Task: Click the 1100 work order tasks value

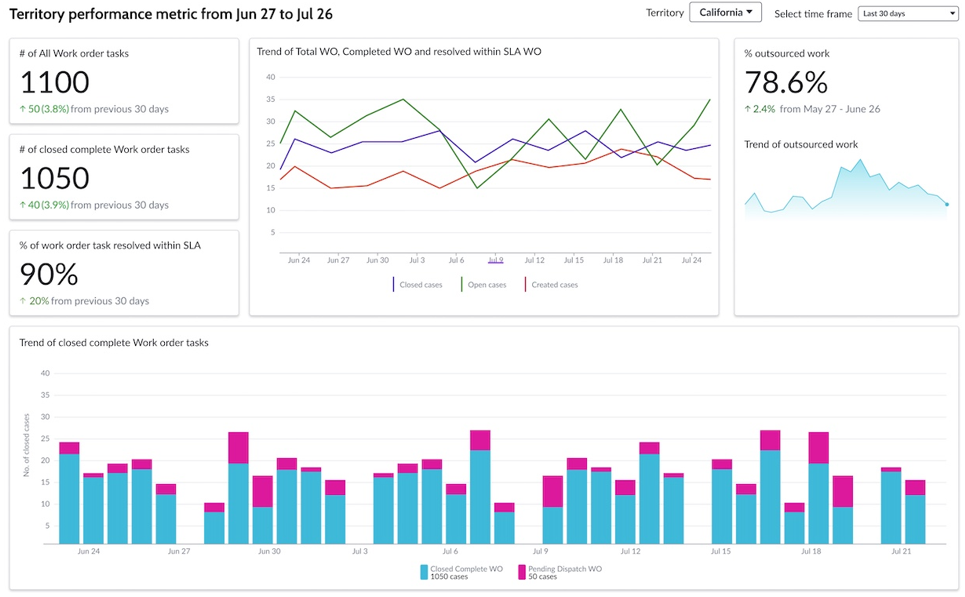Action: coord(55,82)
